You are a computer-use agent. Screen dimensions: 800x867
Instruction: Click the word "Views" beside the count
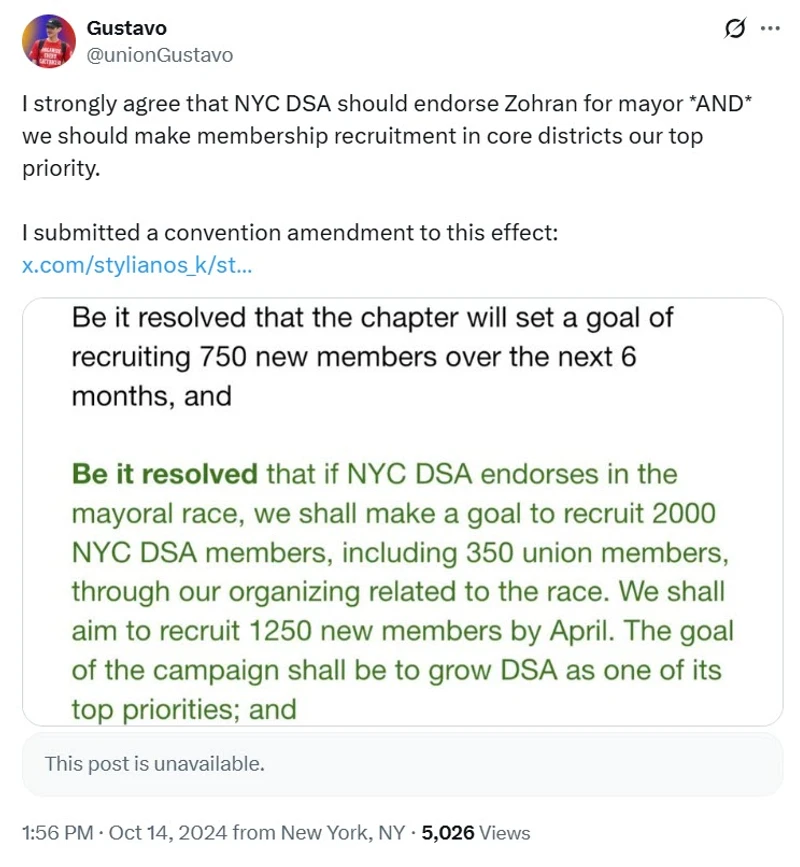click(x=505, y=833)
